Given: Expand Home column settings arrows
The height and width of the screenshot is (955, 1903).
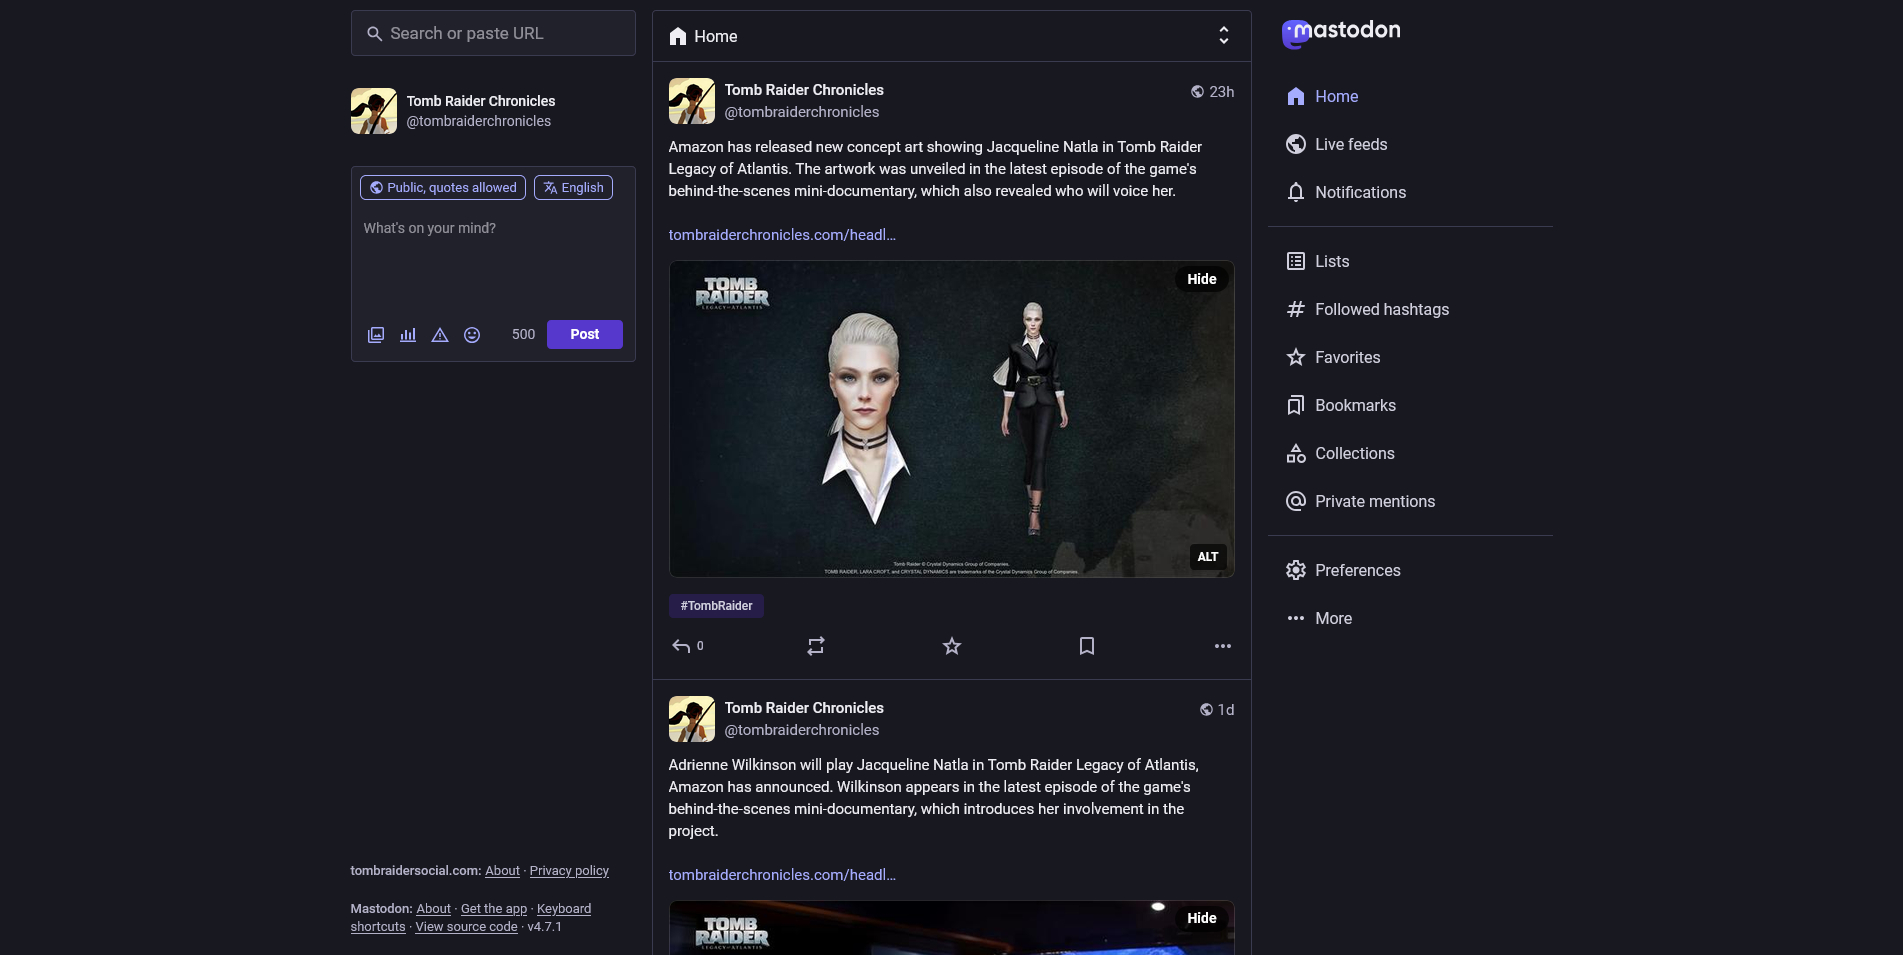Looking at the screenshot, I should 1224,36.
